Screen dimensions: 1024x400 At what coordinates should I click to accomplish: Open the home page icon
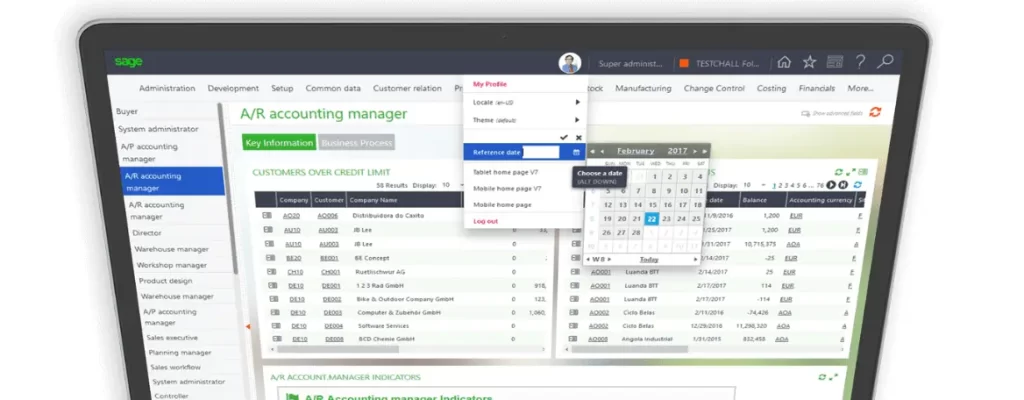(784, 63)
